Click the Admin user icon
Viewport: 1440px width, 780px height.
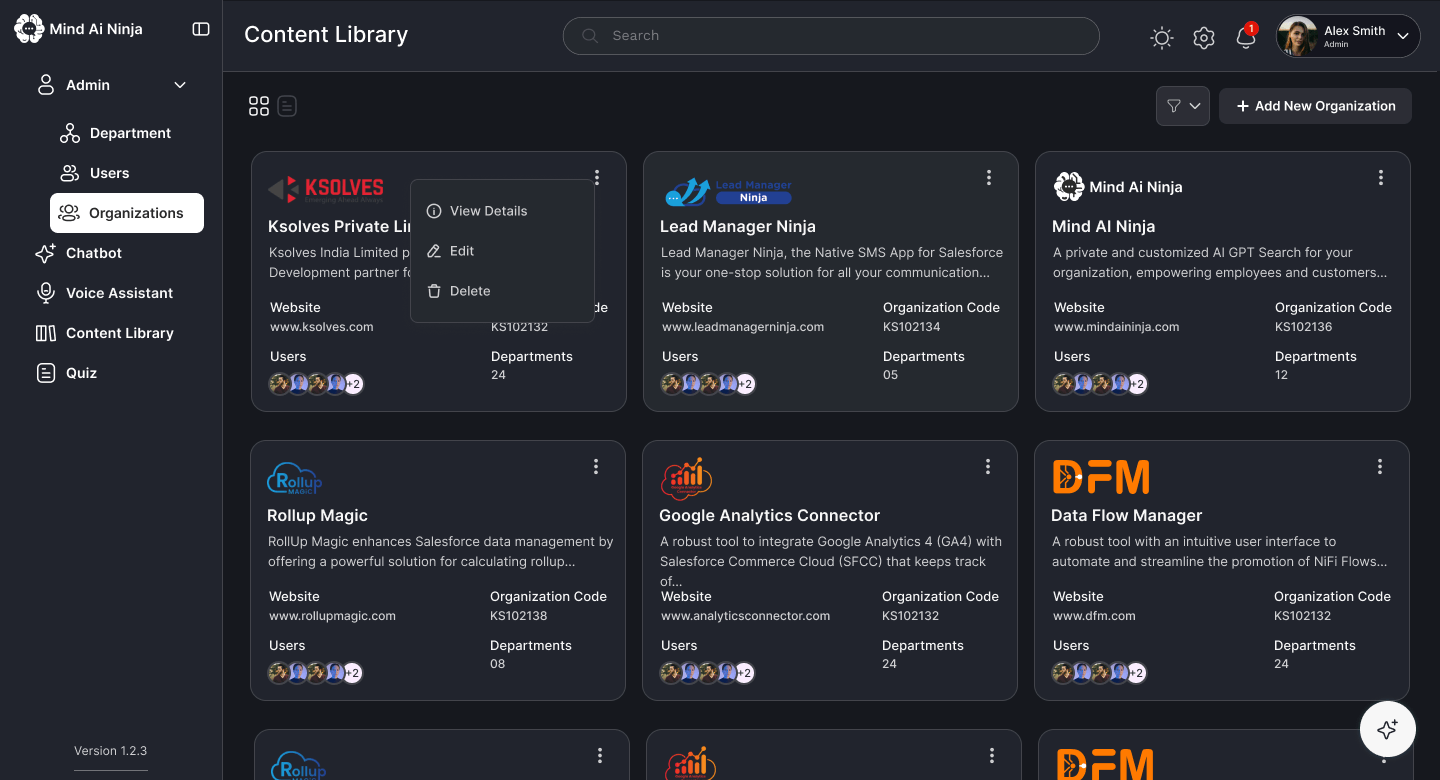tap(45, 85)
